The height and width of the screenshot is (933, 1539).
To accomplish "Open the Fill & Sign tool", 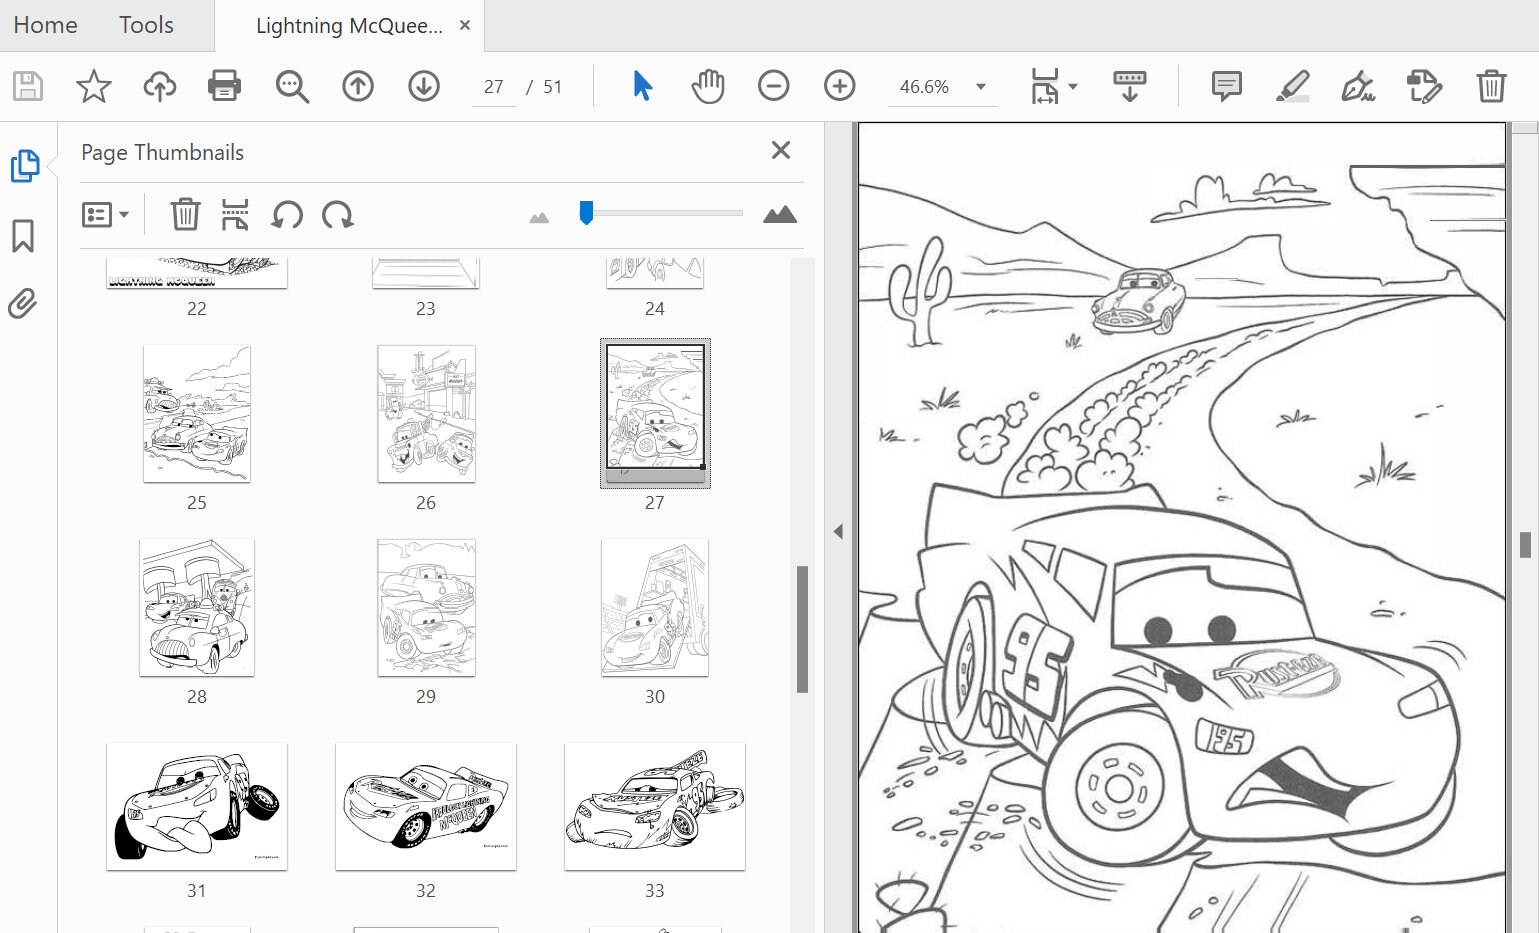I will [1358, 87].
